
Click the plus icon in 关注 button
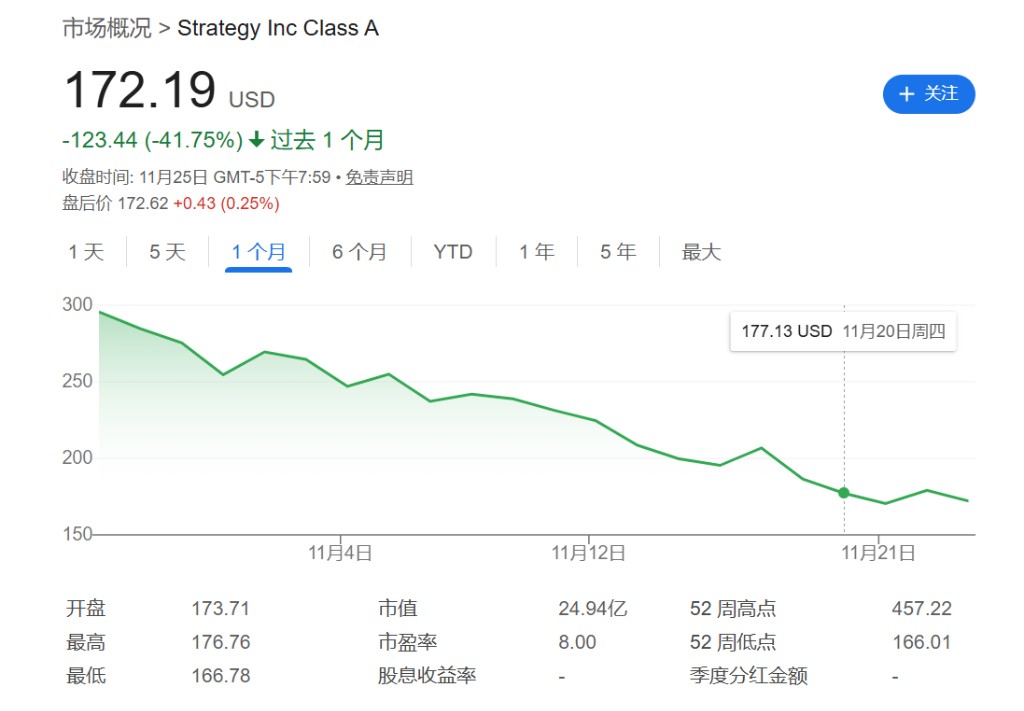pyautogui.click(x=907, y=94)
